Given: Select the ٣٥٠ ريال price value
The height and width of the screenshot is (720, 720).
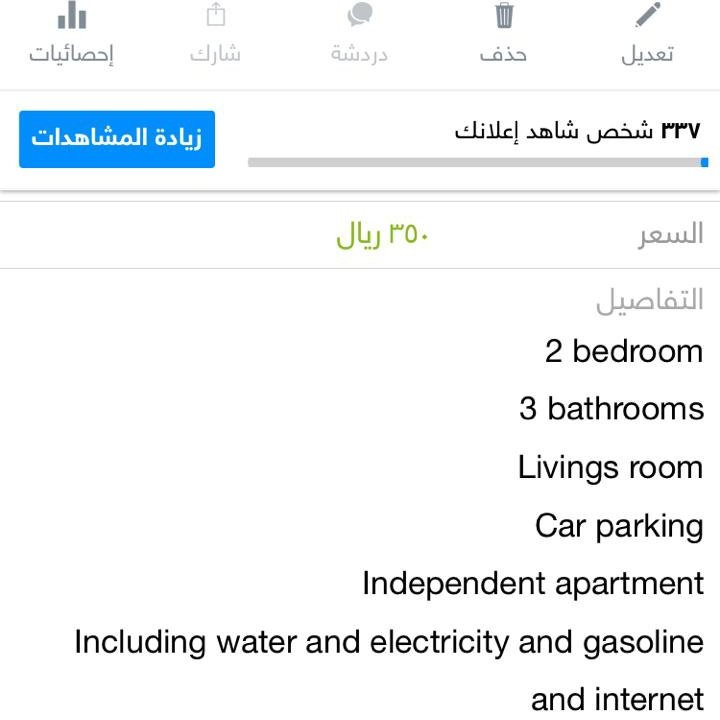Looking at the screenshot, I should coord(382,235).
